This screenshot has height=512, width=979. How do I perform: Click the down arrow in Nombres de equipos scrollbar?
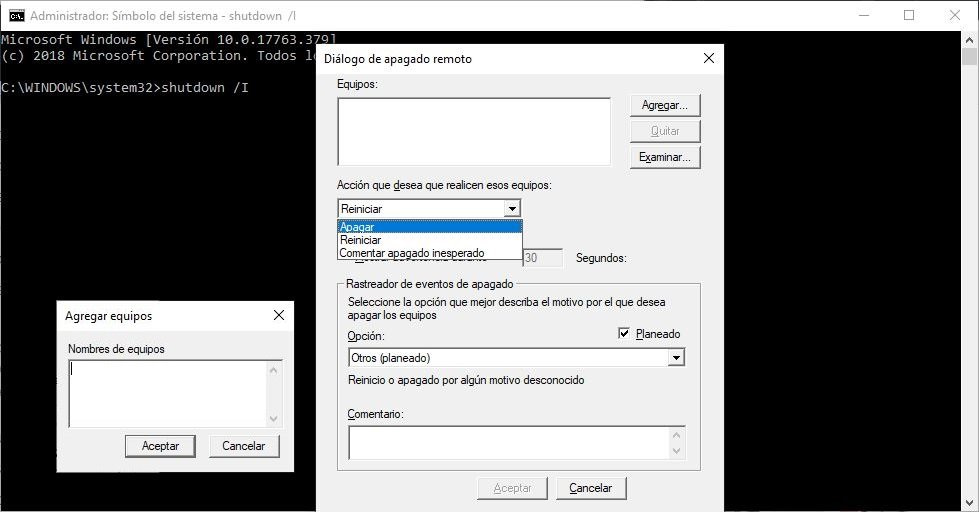tap(273, 419)
